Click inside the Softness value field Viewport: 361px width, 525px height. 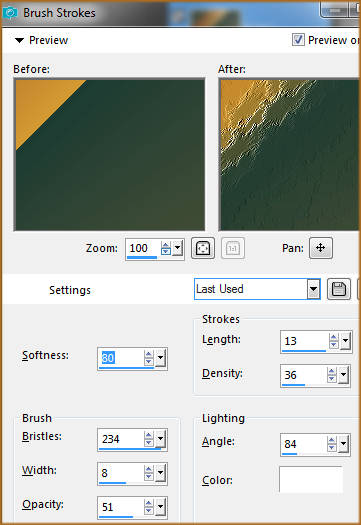(x=121, y=358)
